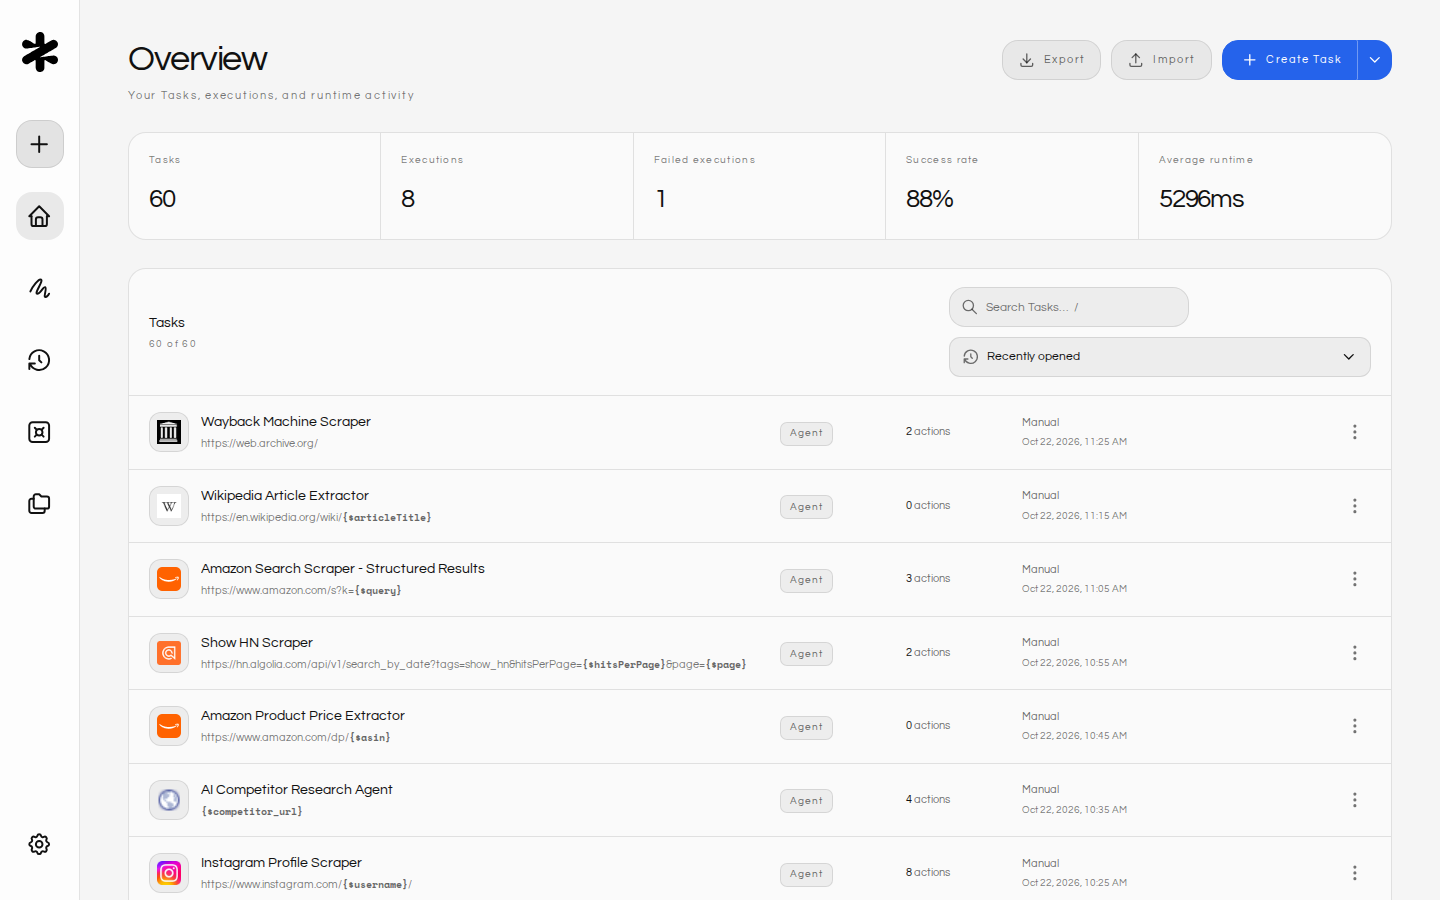Viewport: 1440px width, 900px height.
Task: Open the home icon in sidebar
Action: 40,216
